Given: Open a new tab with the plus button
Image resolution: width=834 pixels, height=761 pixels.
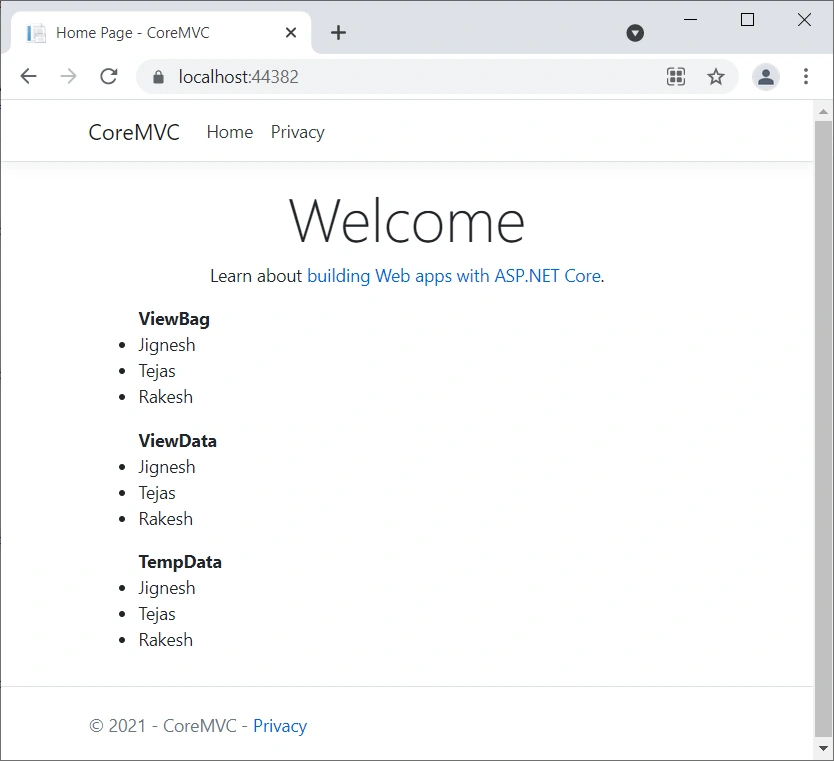Looking at the screenshot, I should coord(338,33).
